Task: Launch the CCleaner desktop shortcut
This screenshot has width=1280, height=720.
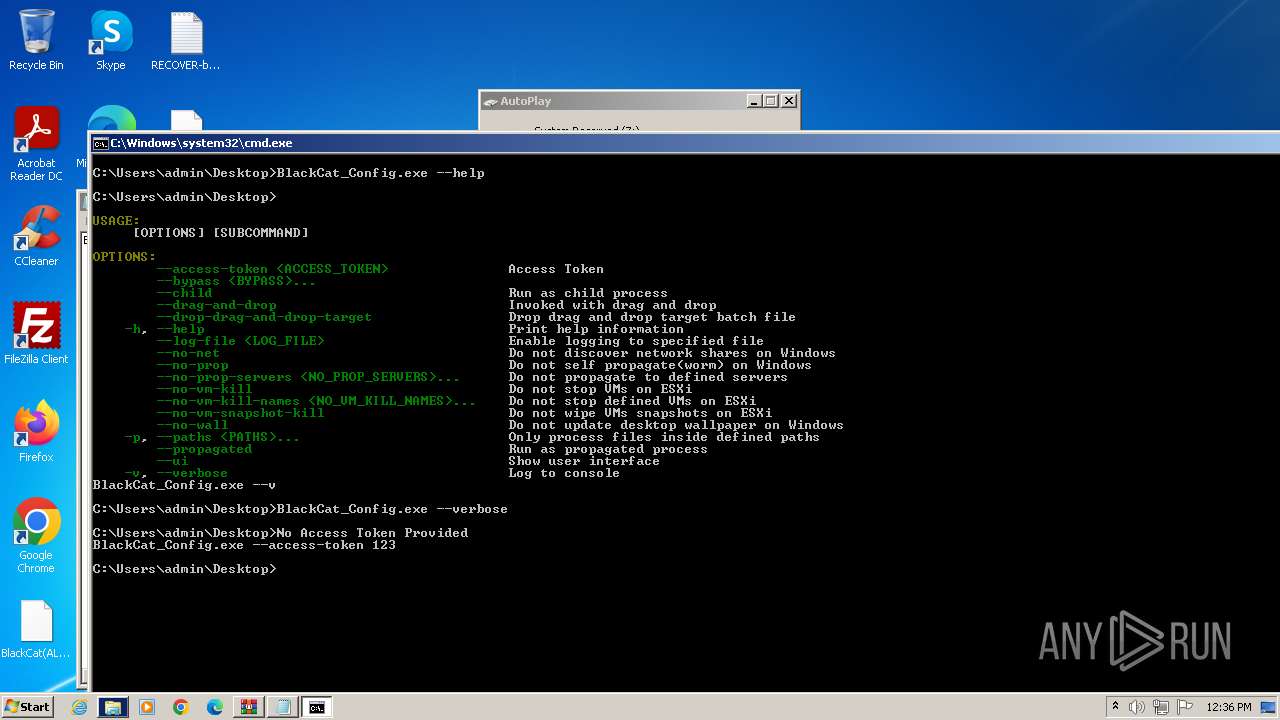Action: (36, 236)
